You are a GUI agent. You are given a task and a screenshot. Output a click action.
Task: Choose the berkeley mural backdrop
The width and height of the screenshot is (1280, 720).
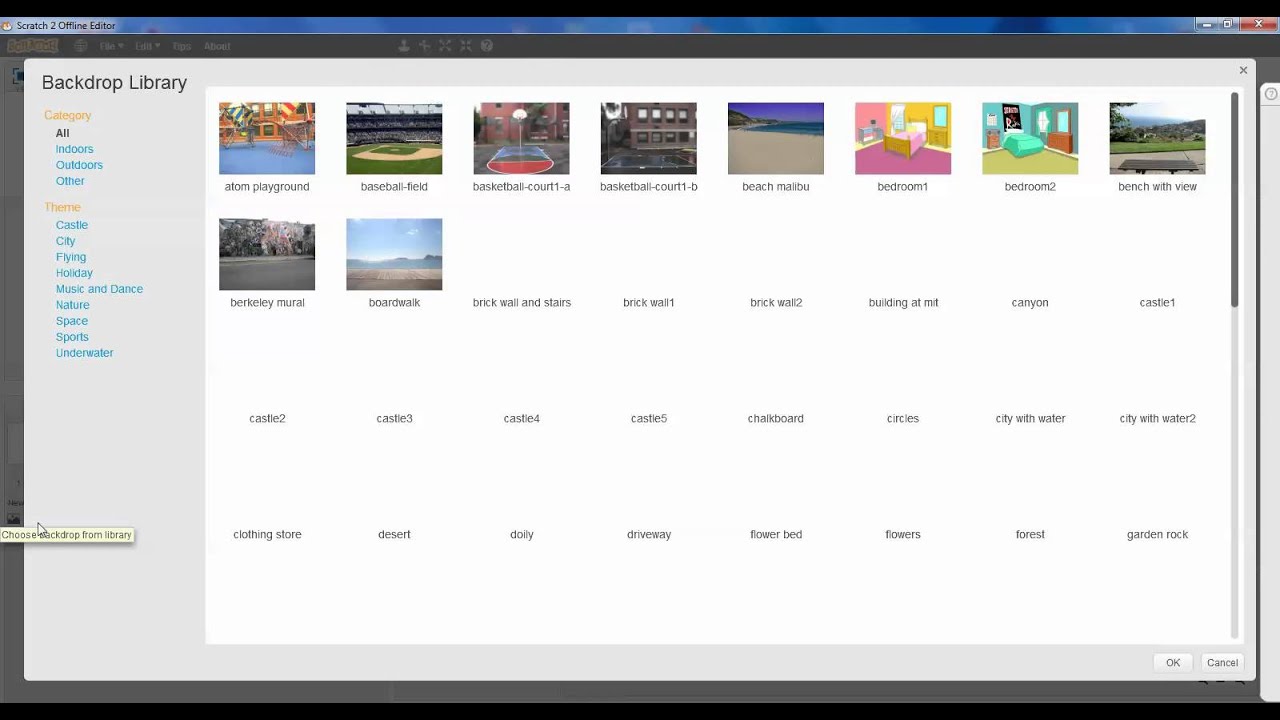click(x=267, y=254)
